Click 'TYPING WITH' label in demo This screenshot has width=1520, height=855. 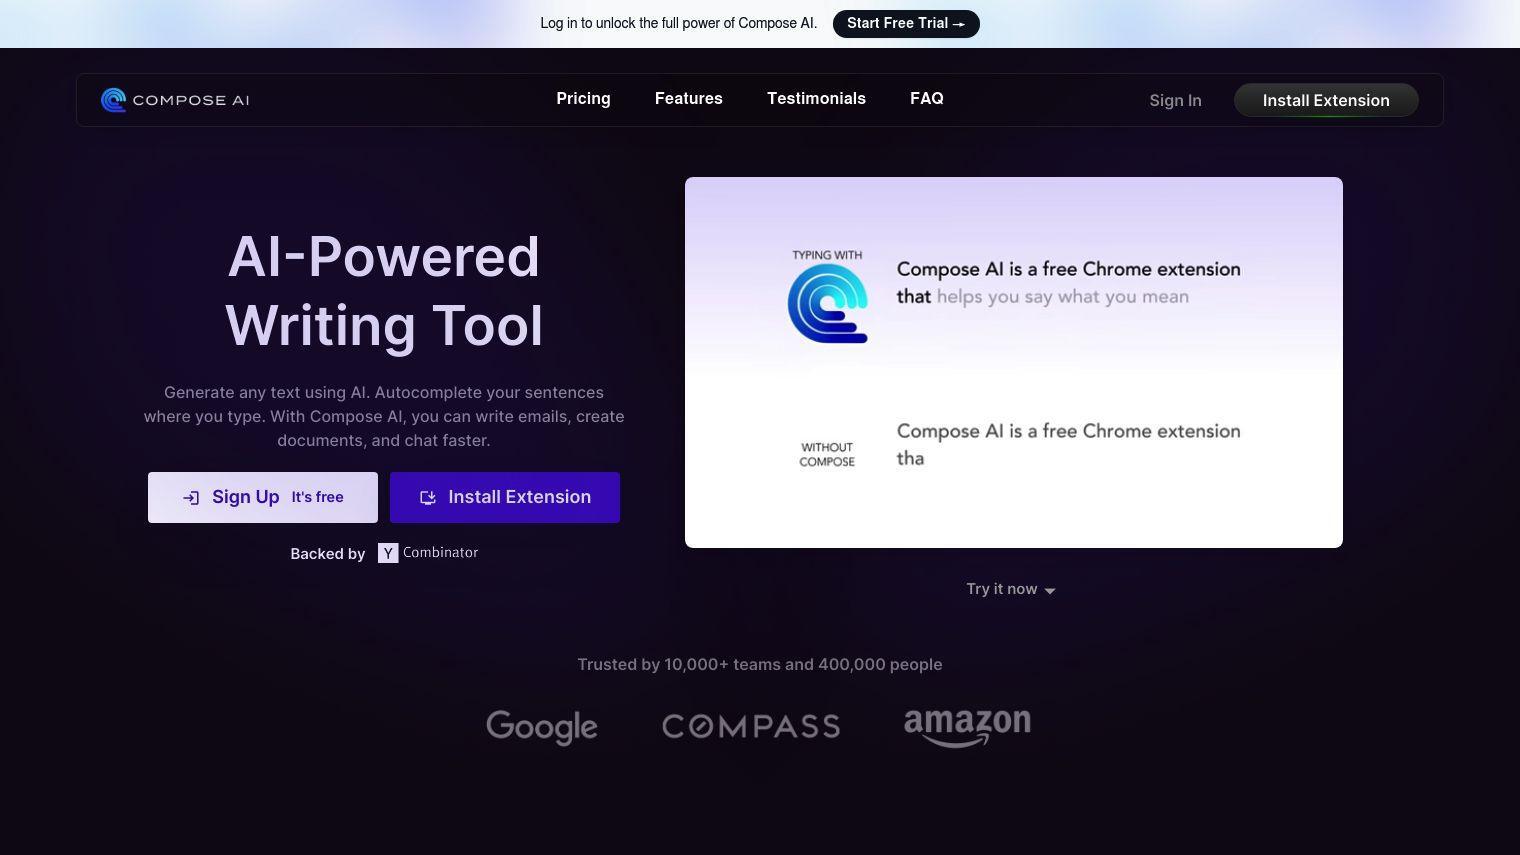coord(827,255)
